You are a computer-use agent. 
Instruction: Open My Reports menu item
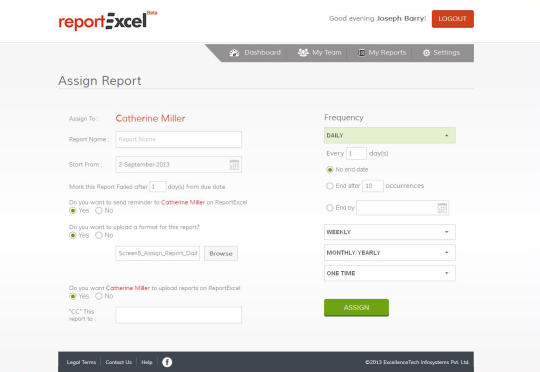382,53
